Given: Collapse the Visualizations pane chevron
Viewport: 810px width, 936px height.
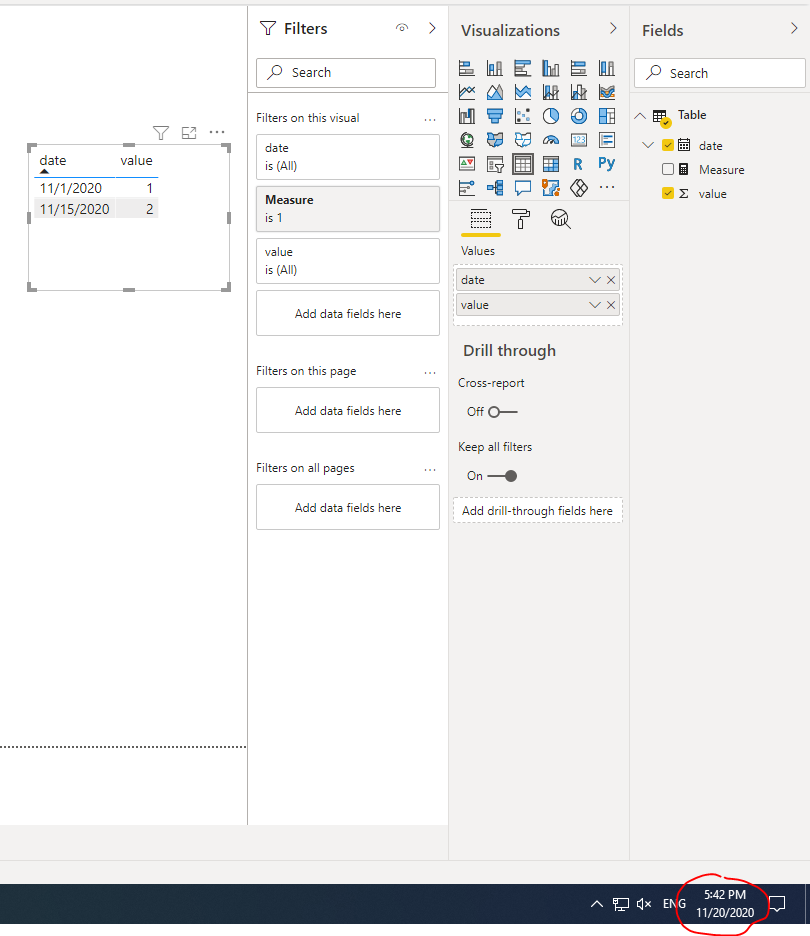Looking at the screenshot, I should 613,28.
